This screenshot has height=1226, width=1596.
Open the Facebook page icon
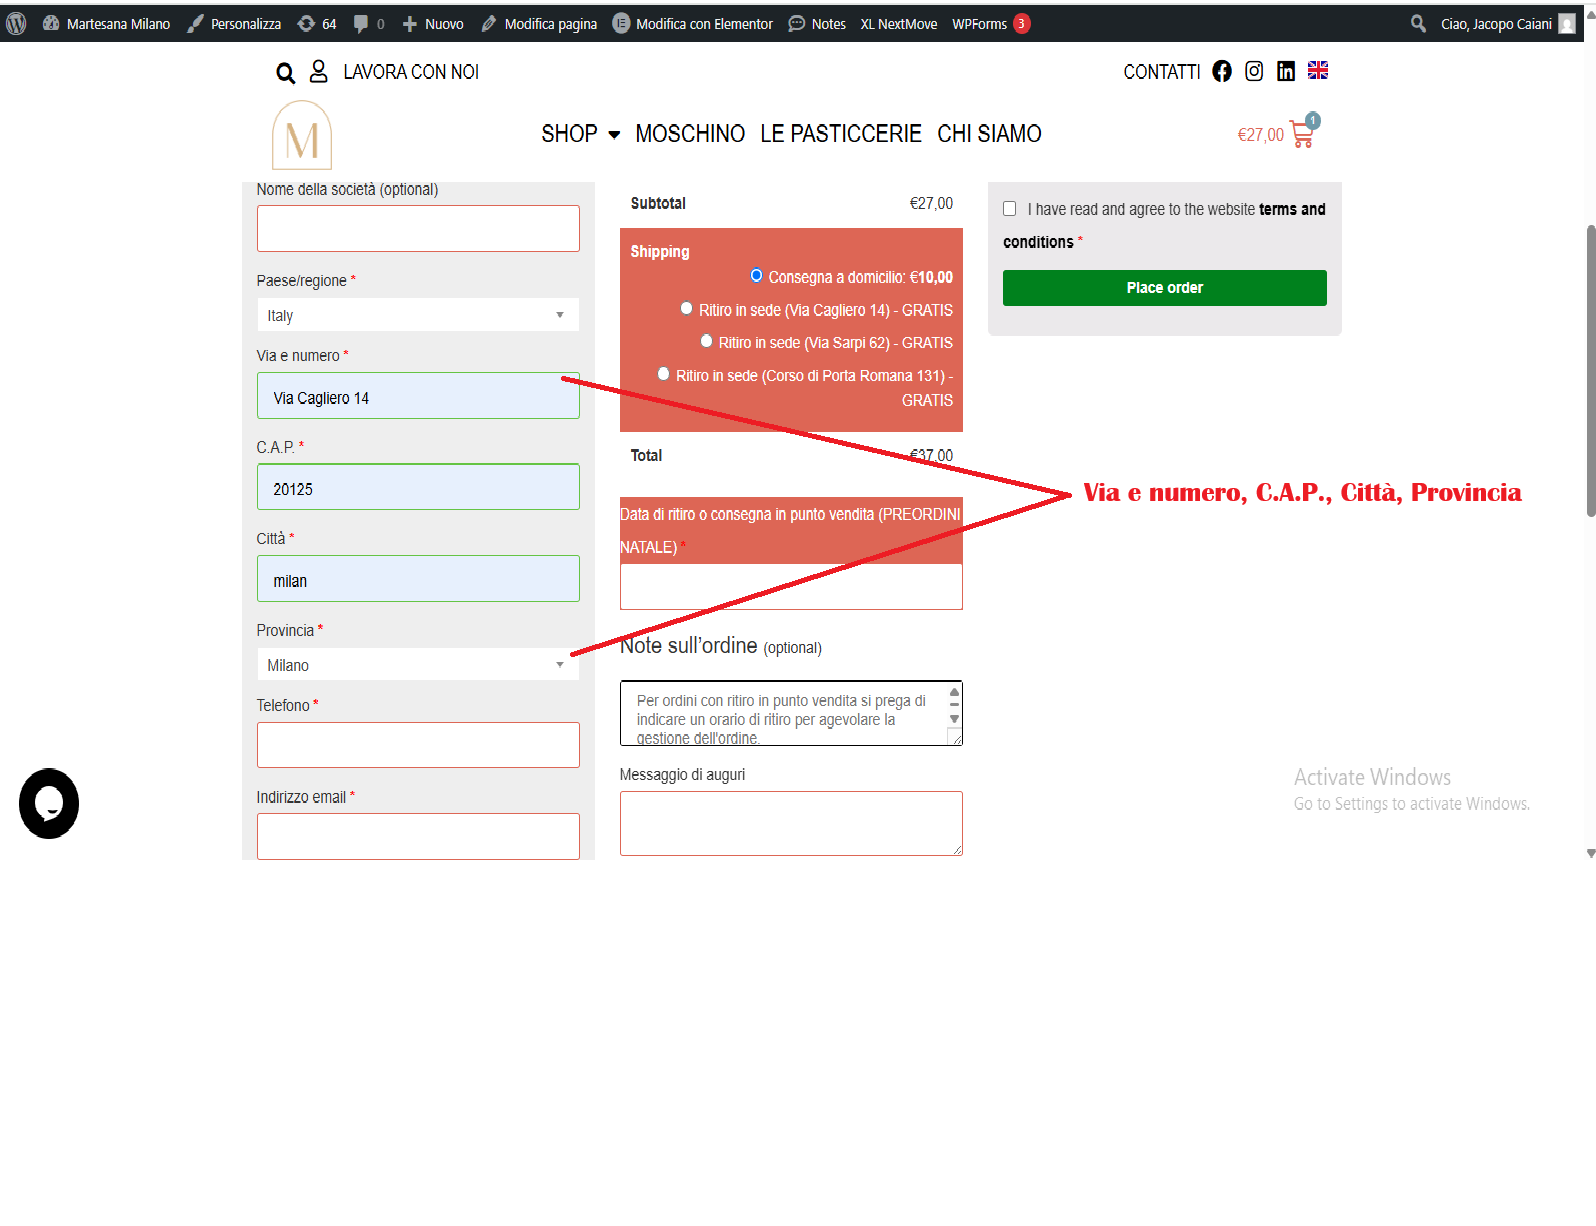(1222, 71)
